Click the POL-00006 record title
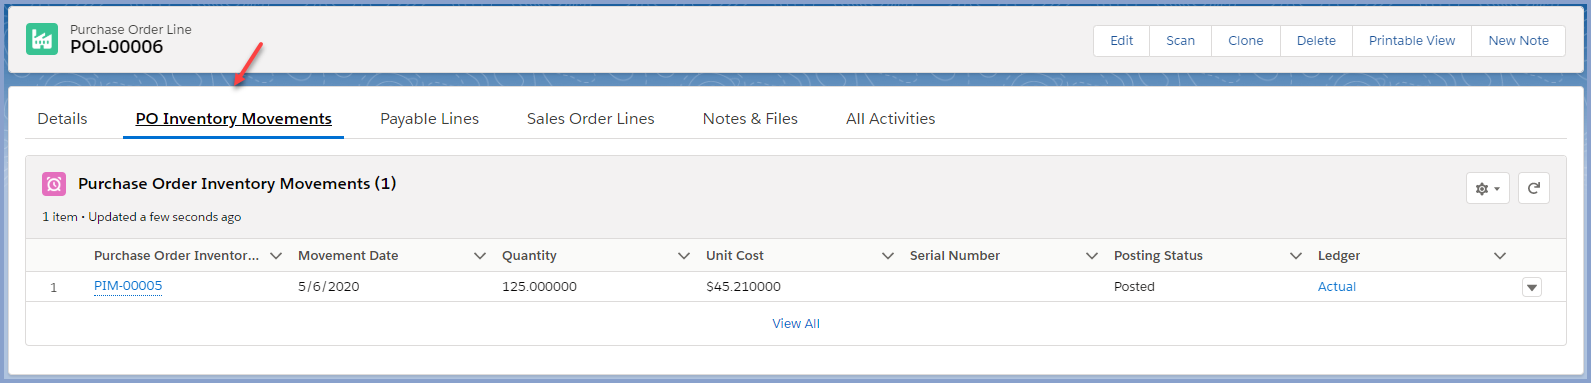Viewport: 1591px width, 383px height. coord(116,47)
